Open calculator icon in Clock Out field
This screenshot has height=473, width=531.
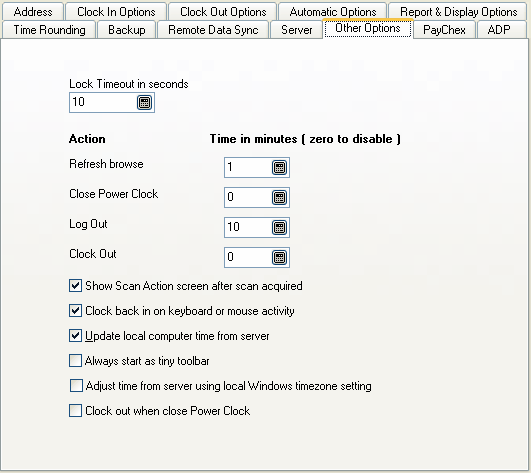279,257
